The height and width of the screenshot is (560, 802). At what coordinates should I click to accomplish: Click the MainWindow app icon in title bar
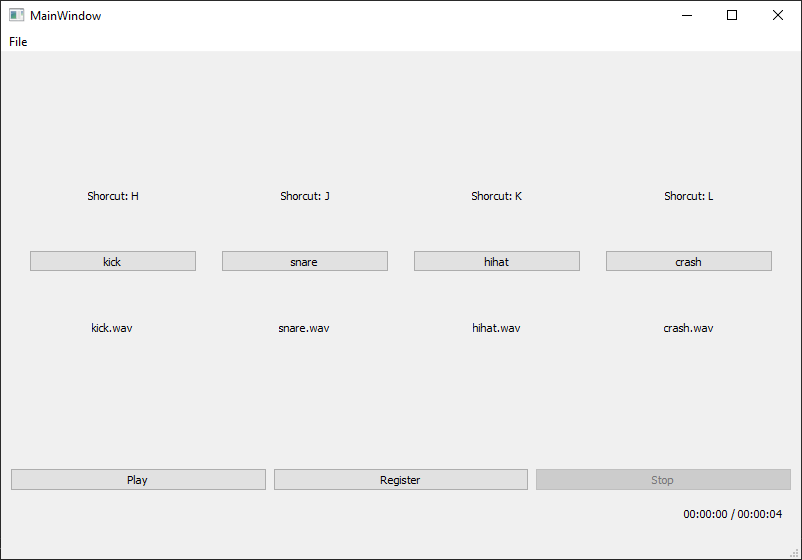[x=16, y=15]
